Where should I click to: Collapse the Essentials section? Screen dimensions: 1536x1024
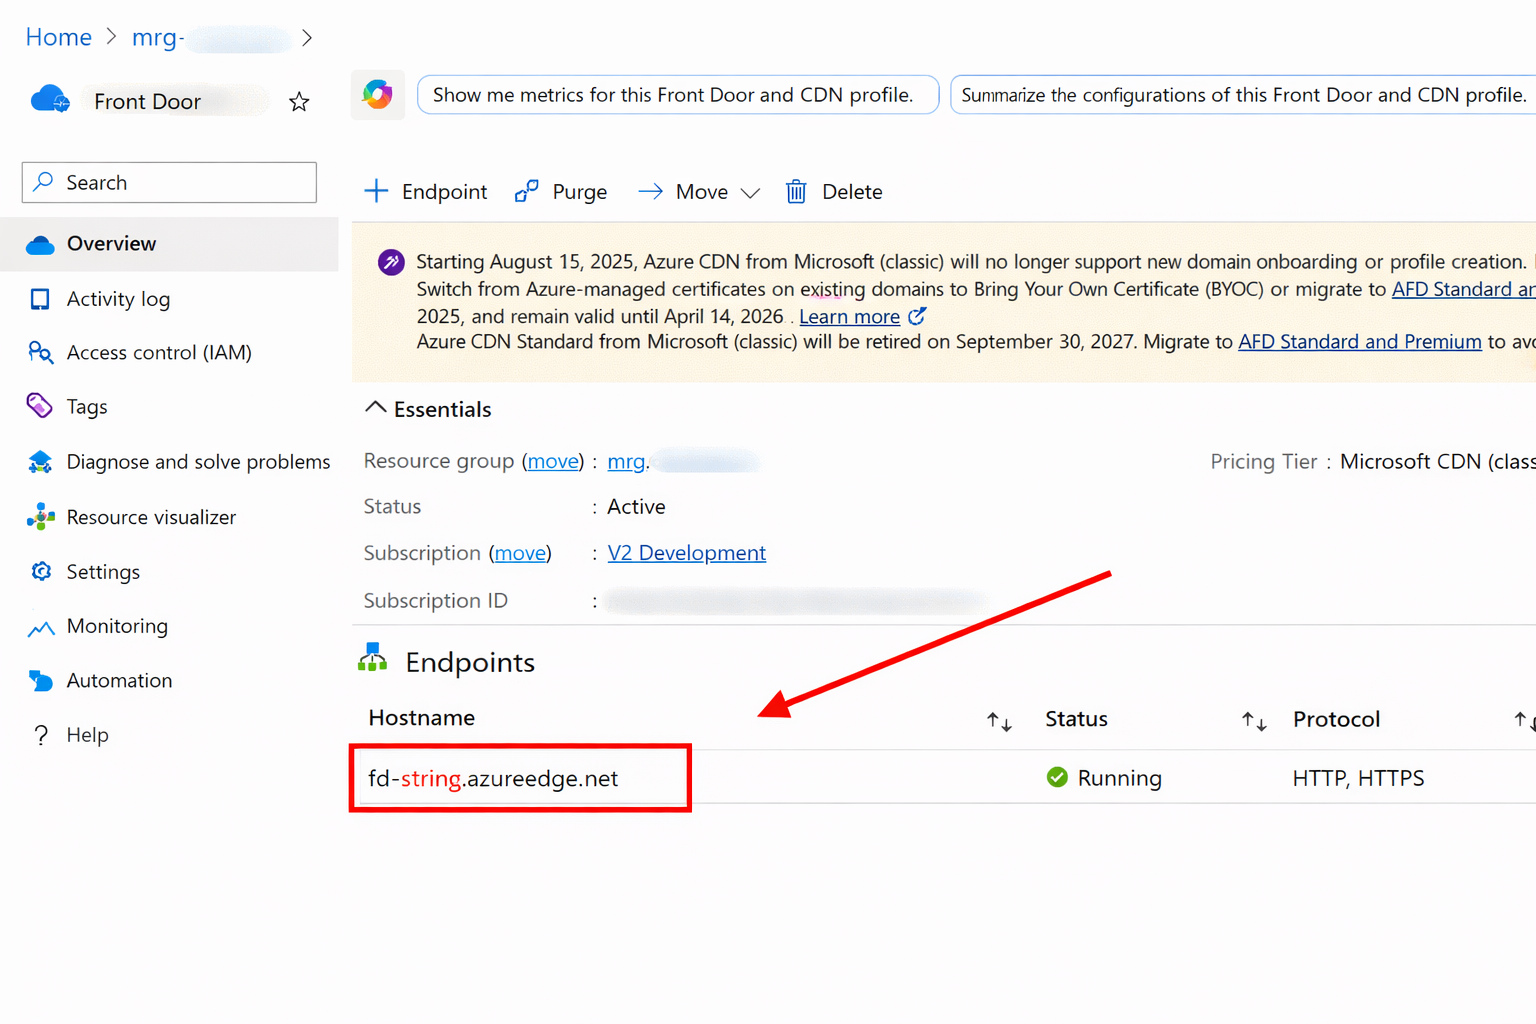376,408
